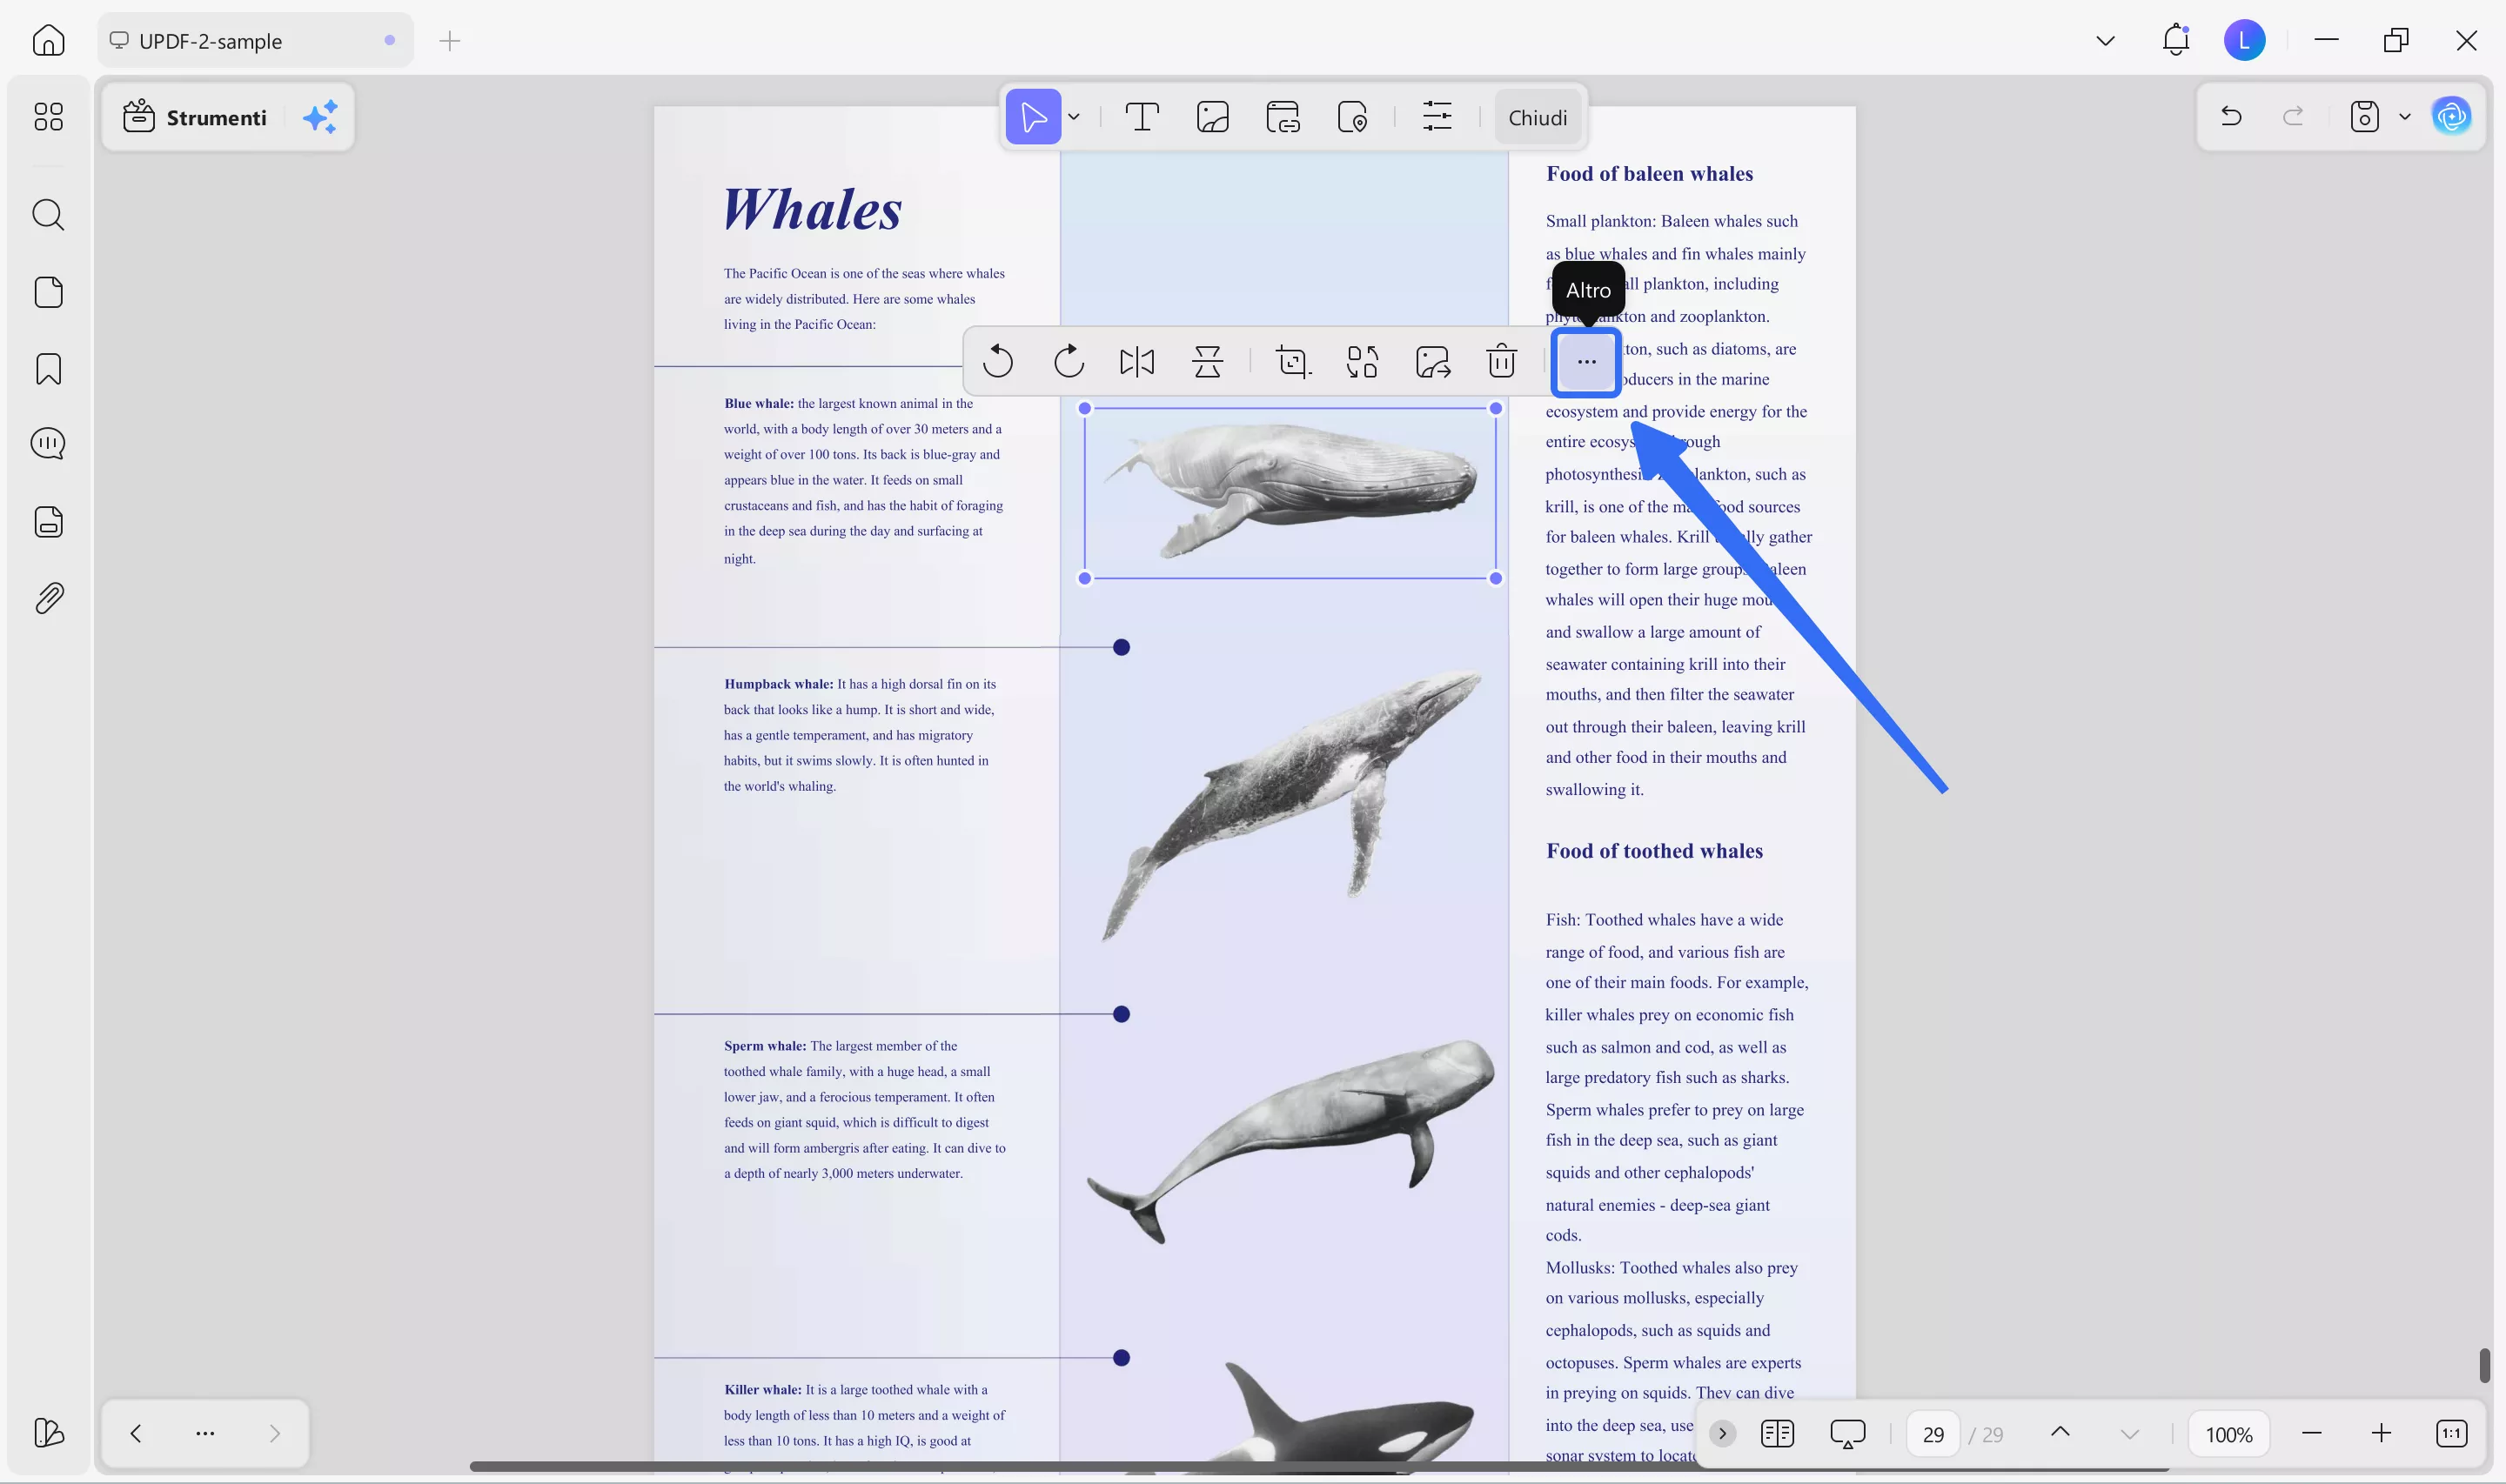The width and height of the screenshot is (2506, 1484).
Task: Delete the selected image with trash icon
Action: point(1501,361)
